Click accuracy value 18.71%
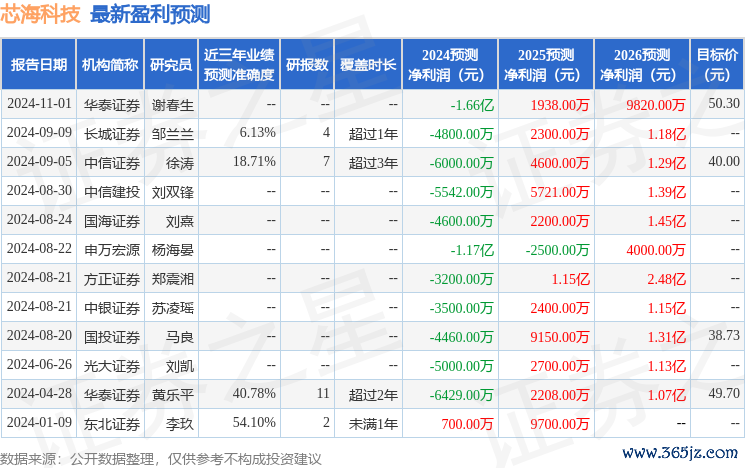Viewport: 745px width, 468px height. (x=254, y=162)
